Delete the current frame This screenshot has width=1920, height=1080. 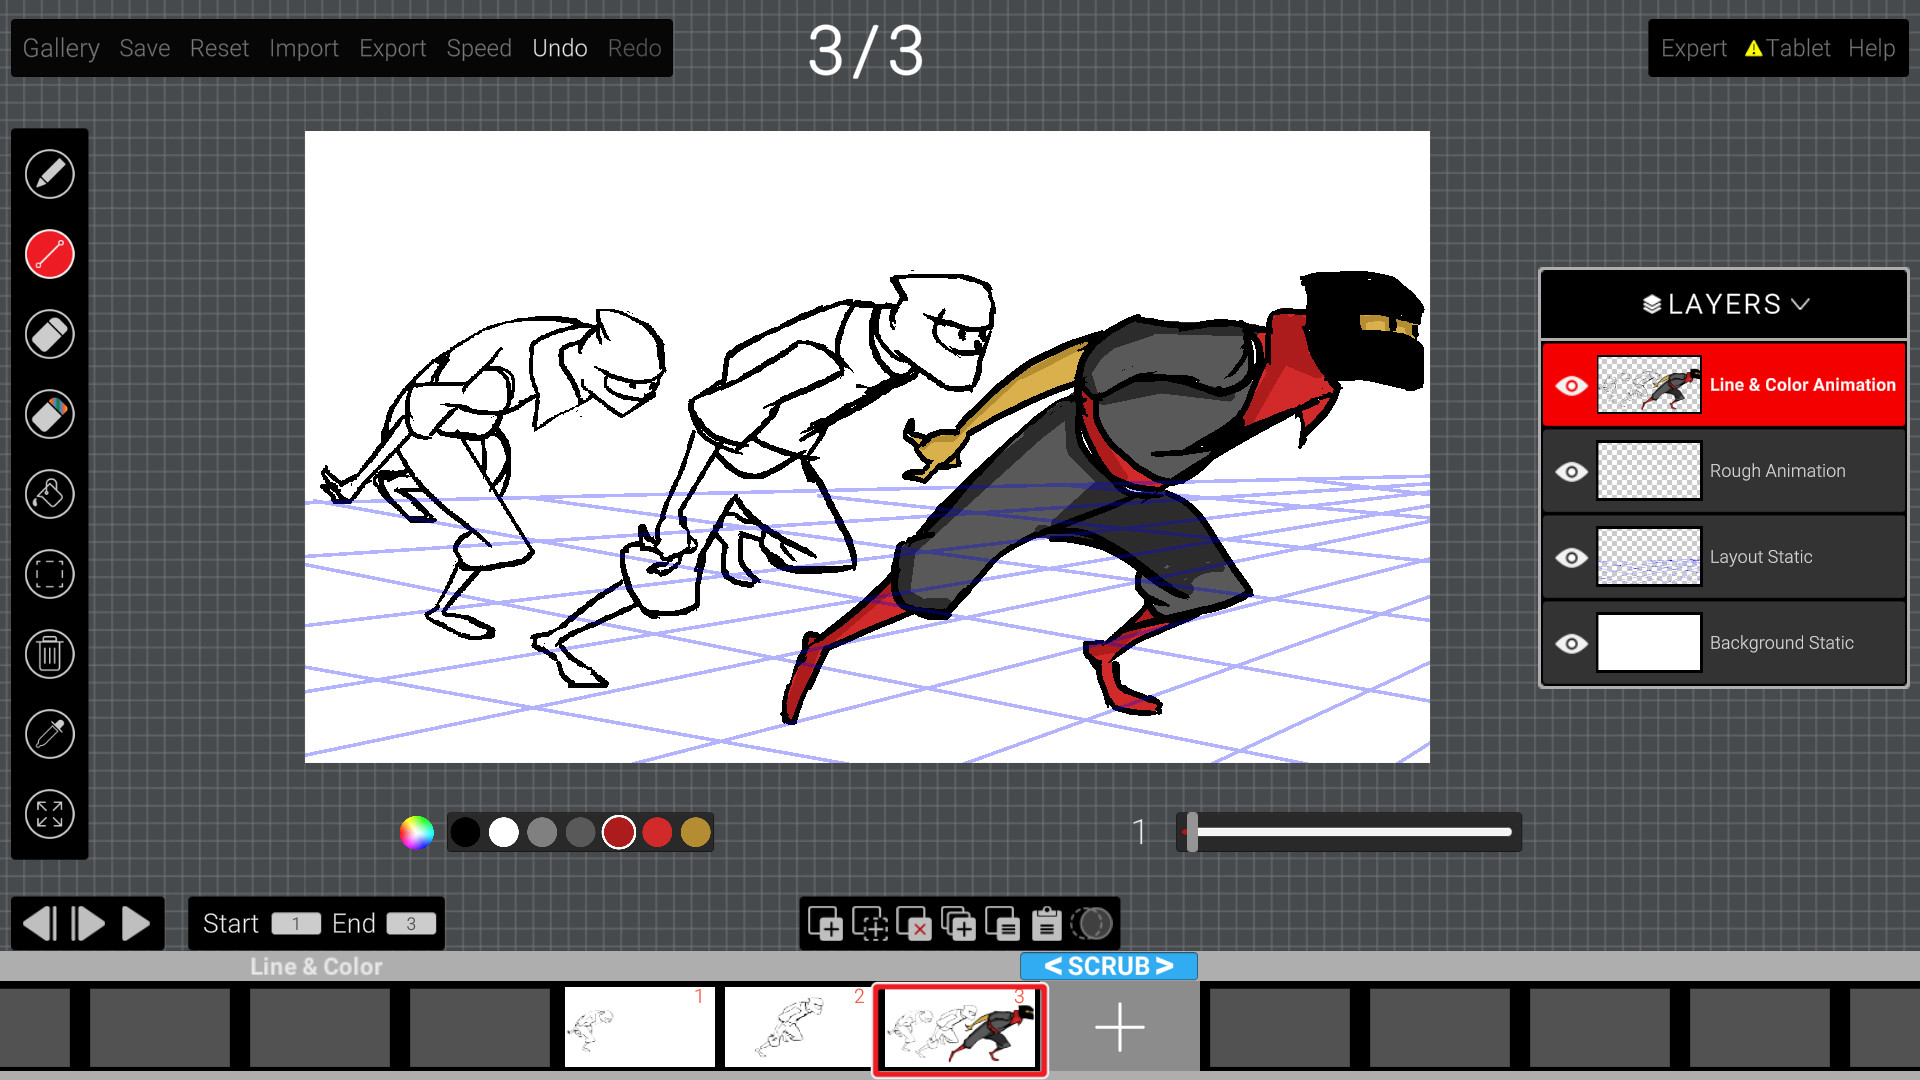coord(914,925)
